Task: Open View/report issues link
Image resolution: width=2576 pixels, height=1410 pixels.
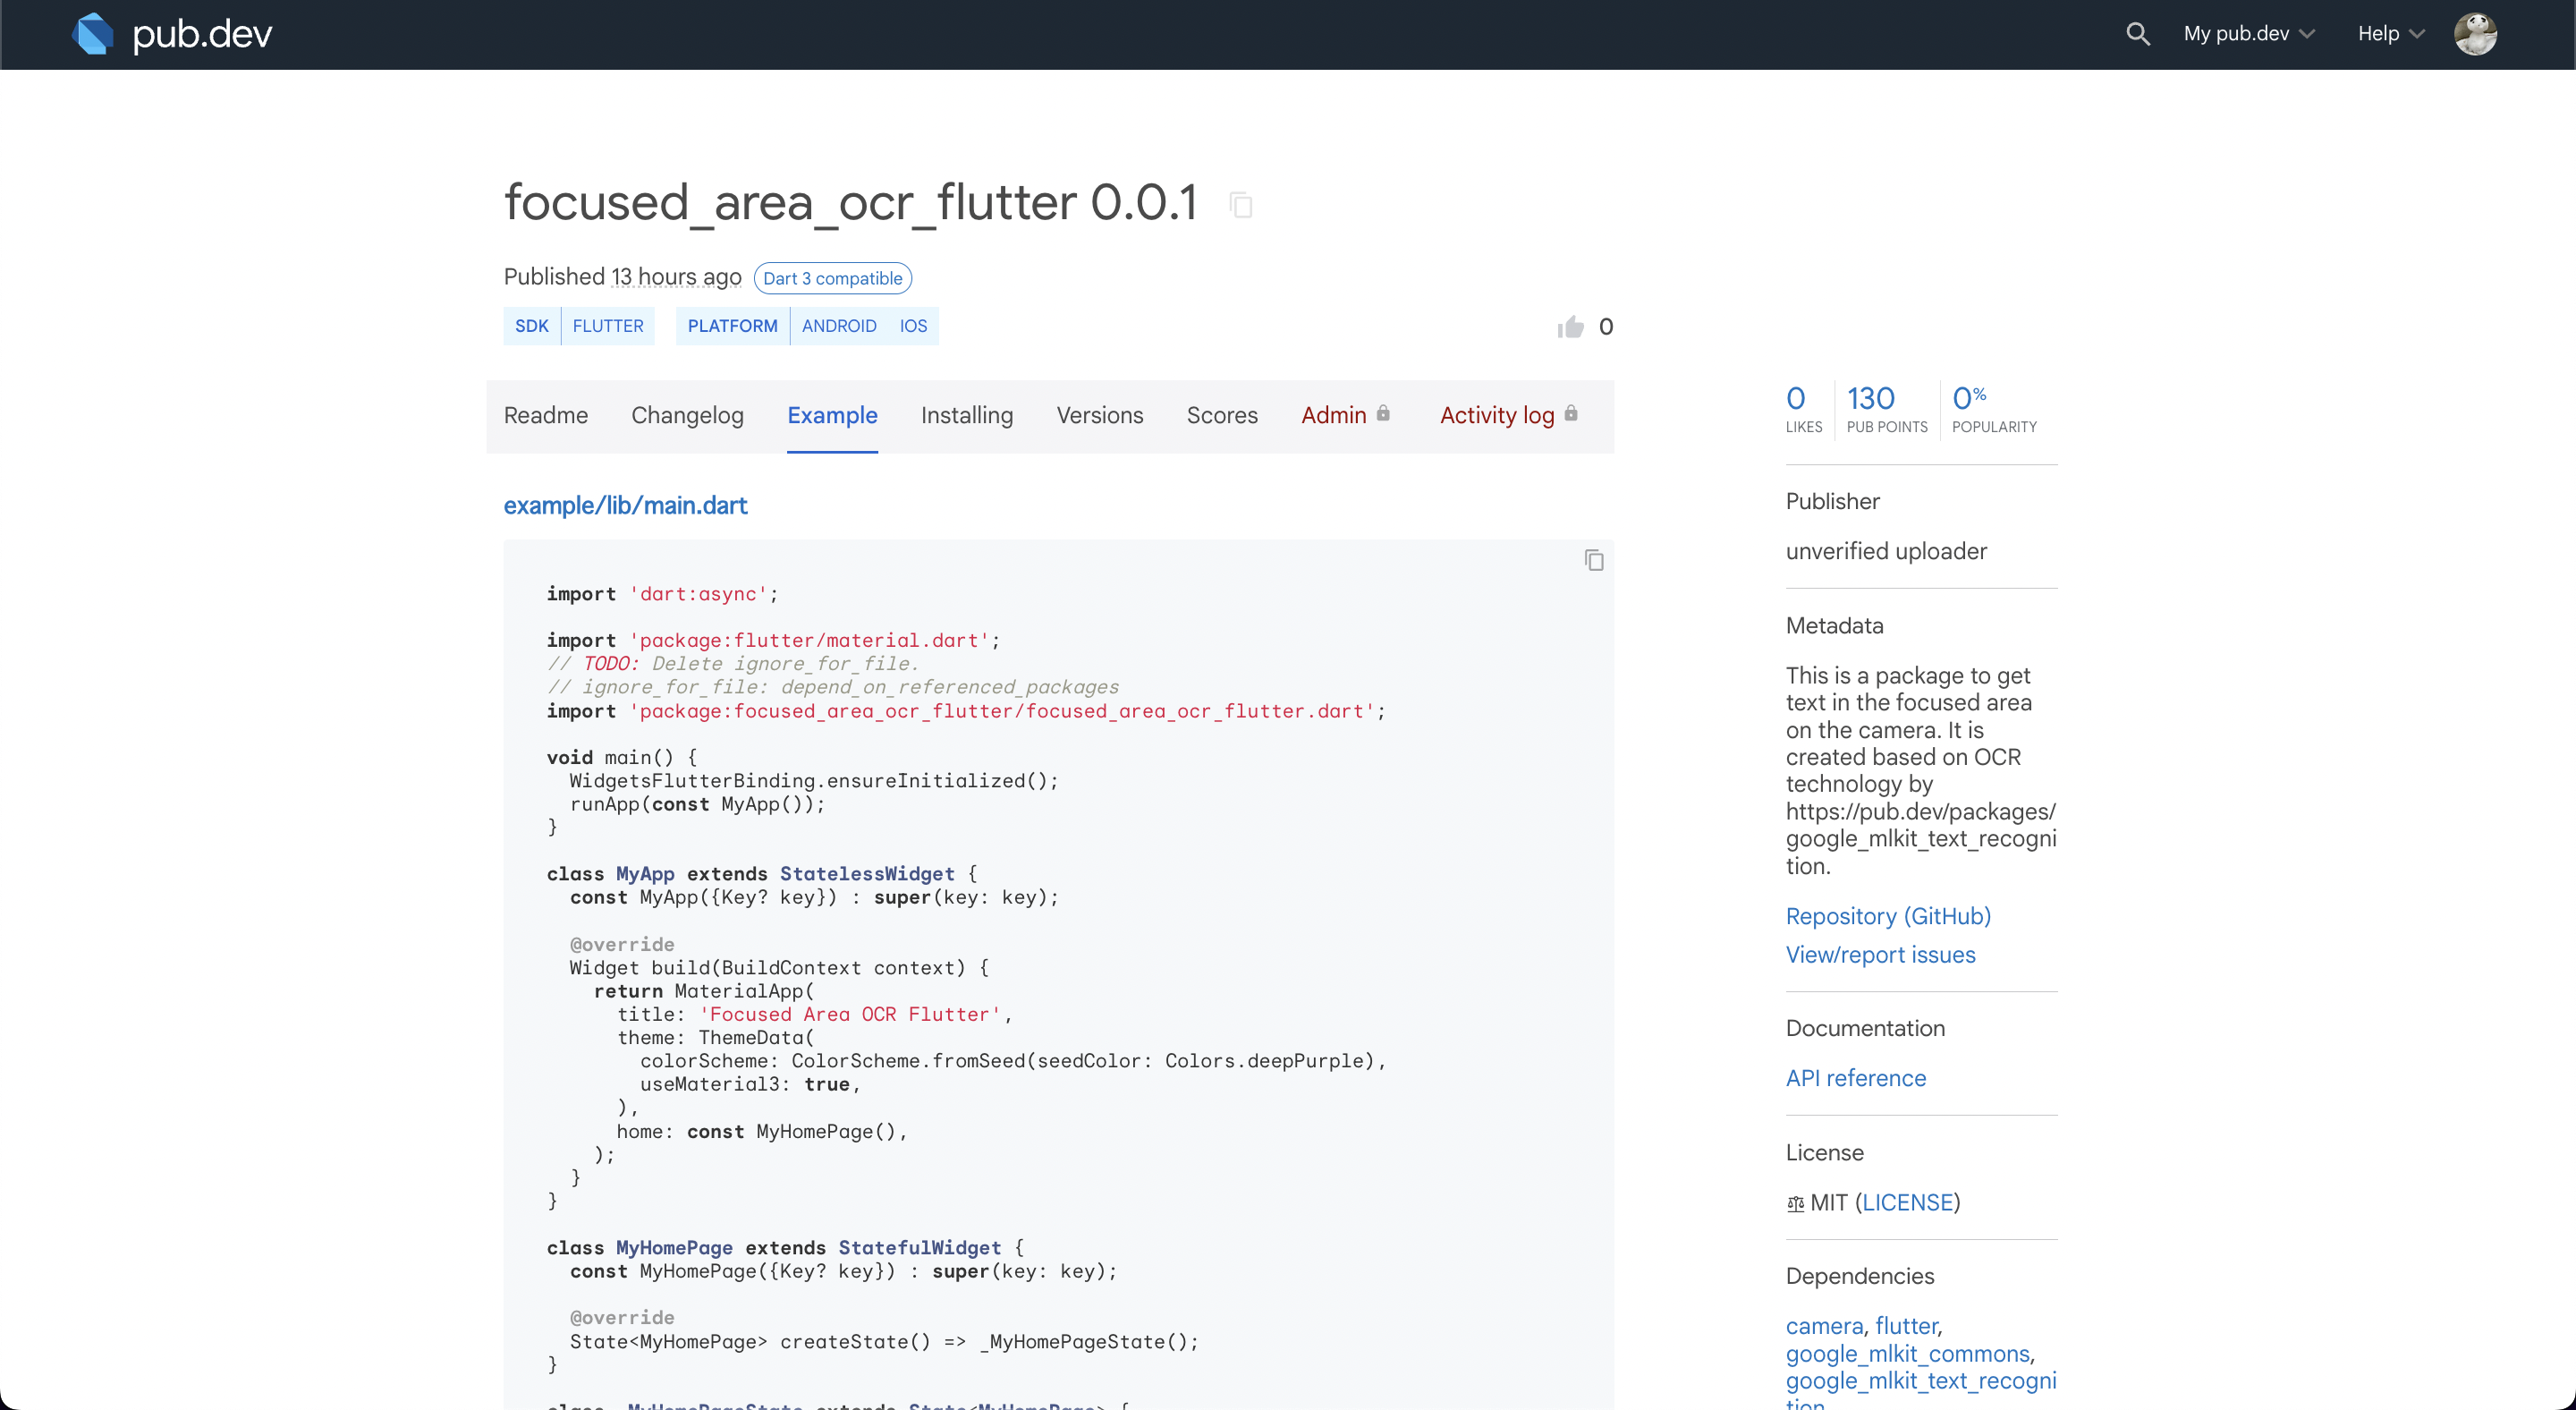Action: (x=1880, y=955)
